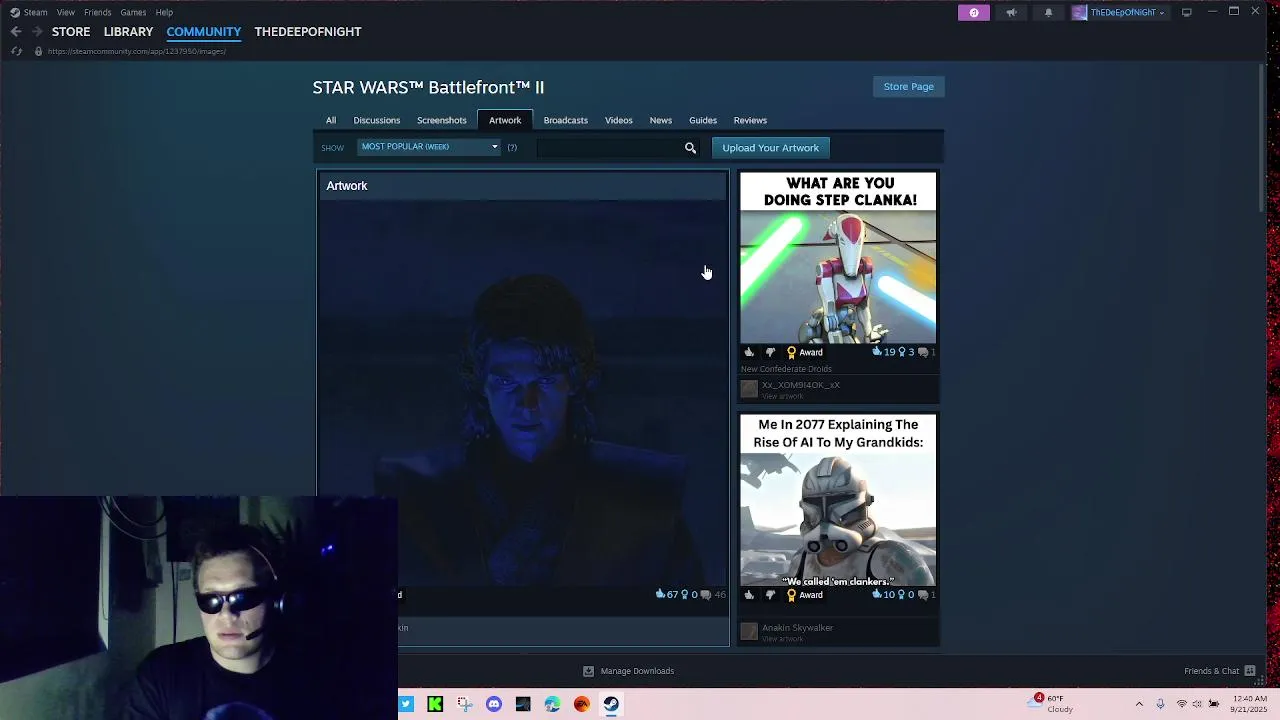The image size is (1280, 720).
Task: Click the (?) help link beside sort
Action: [x=512, y=148]
